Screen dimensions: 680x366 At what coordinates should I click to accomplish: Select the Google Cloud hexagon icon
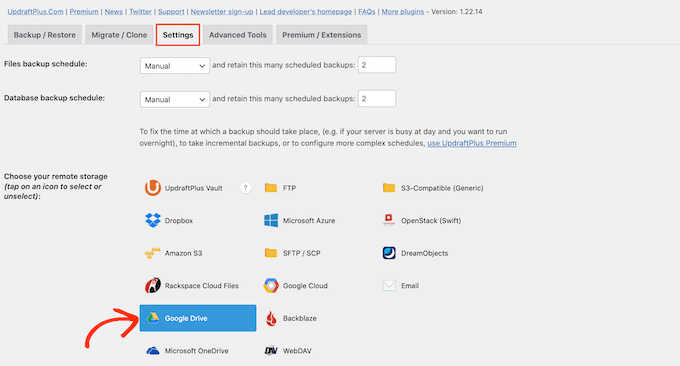coord(271,285)
